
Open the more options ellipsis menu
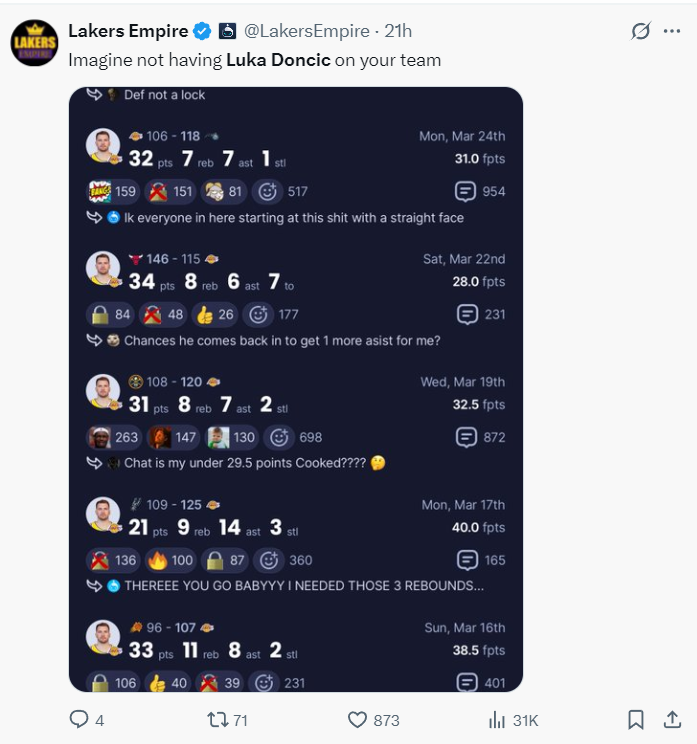(672, 31)
